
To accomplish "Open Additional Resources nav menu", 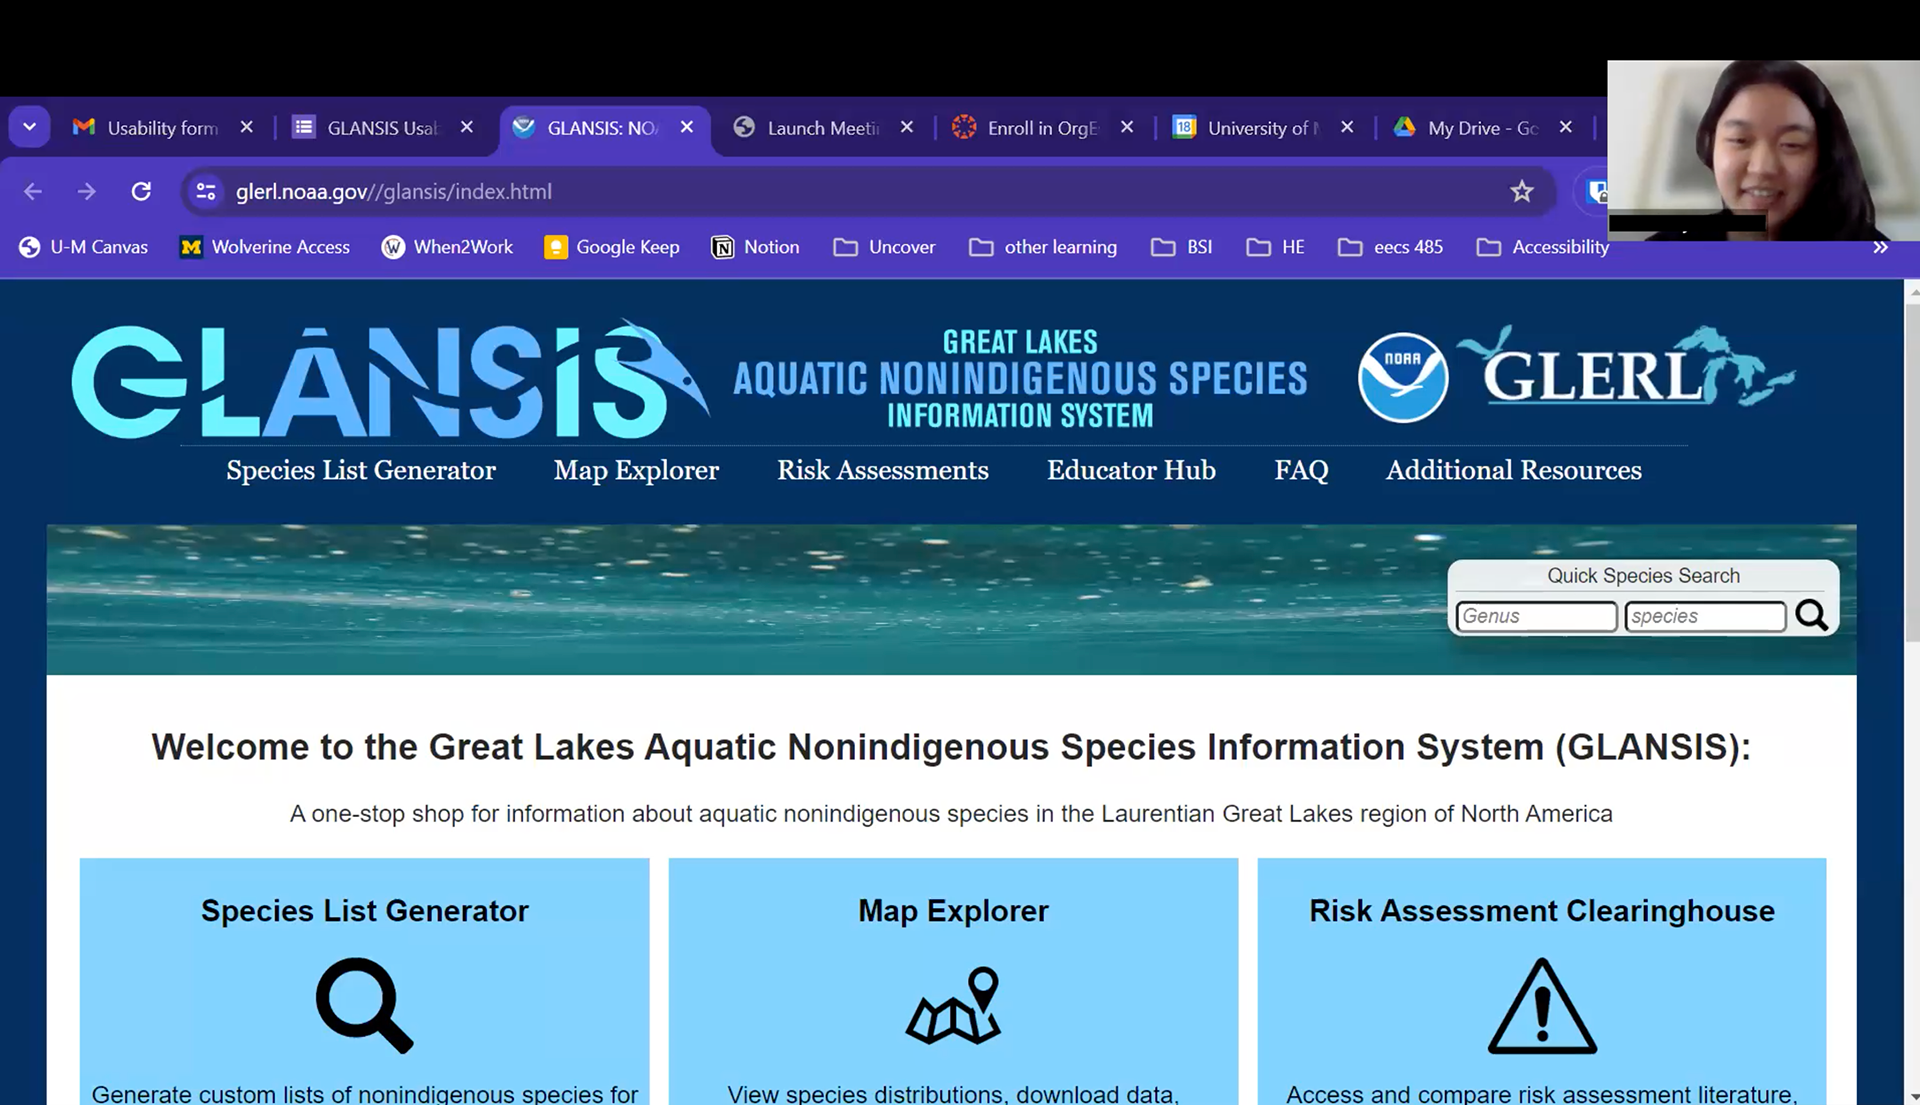I will tap(1513, 470).
